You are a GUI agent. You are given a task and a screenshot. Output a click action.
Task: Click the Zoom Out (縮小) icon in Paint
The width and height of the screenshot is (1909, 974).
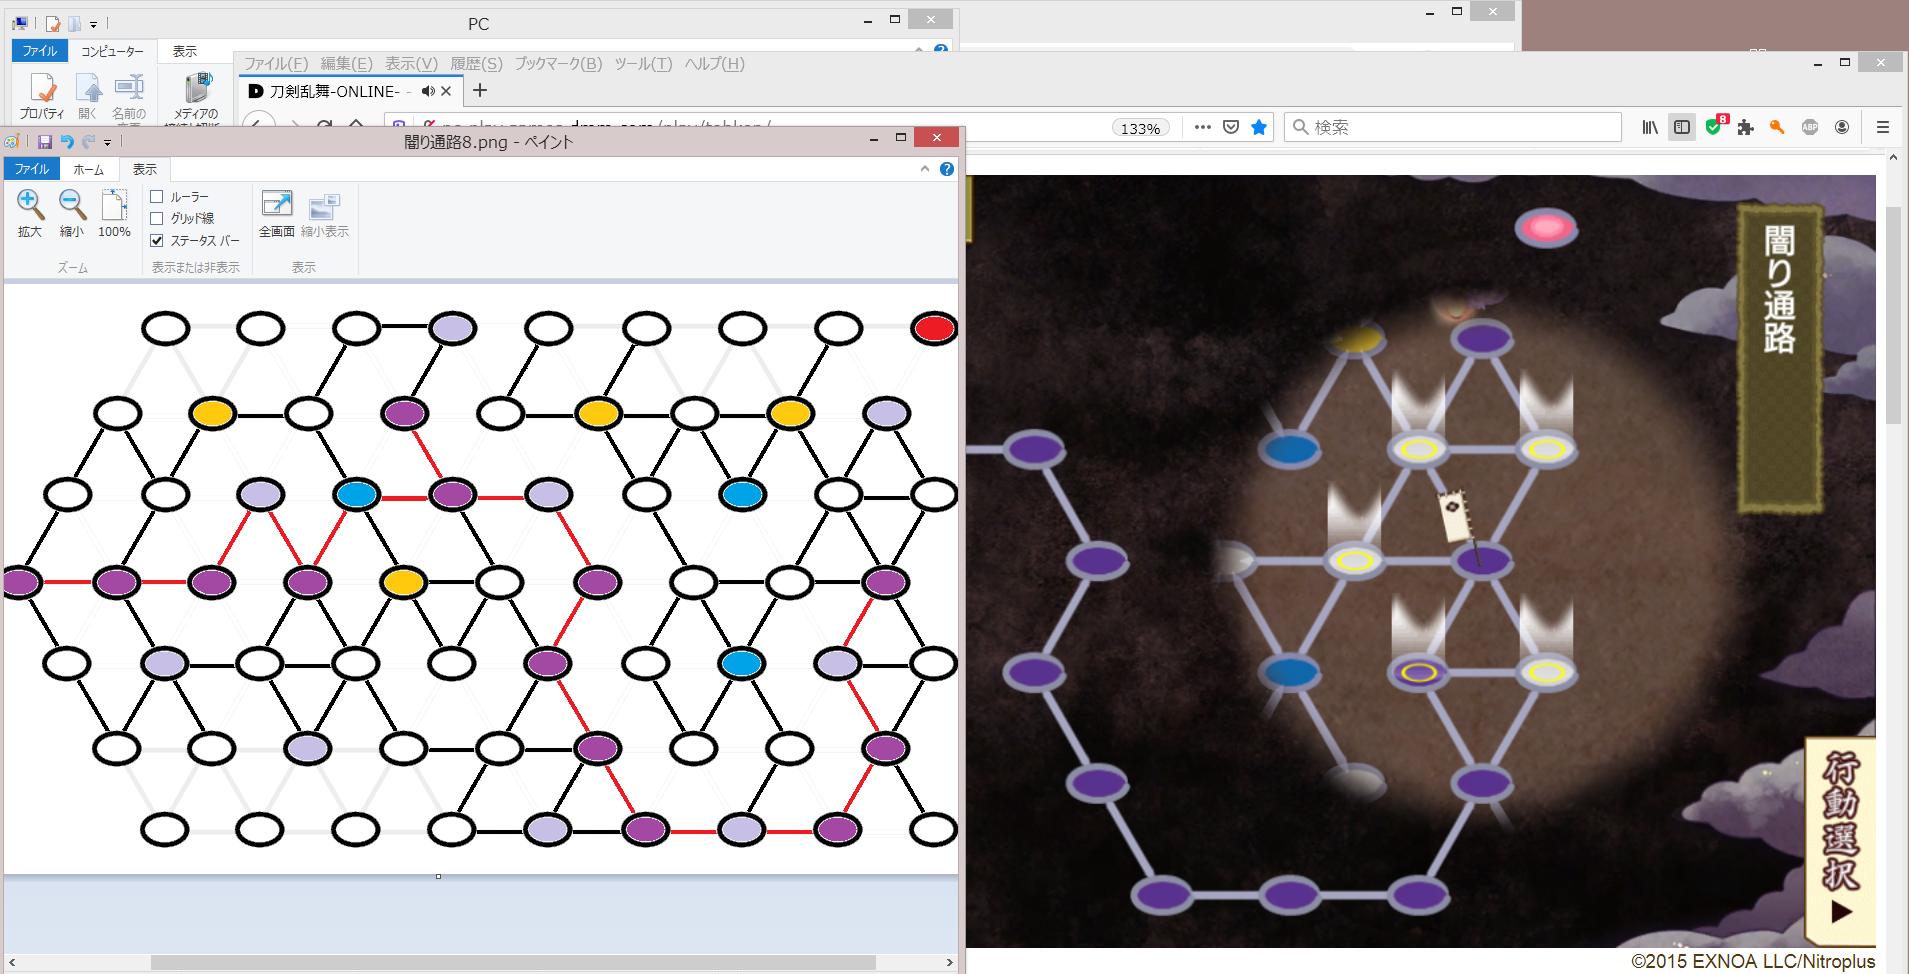(x=72, y=205)
